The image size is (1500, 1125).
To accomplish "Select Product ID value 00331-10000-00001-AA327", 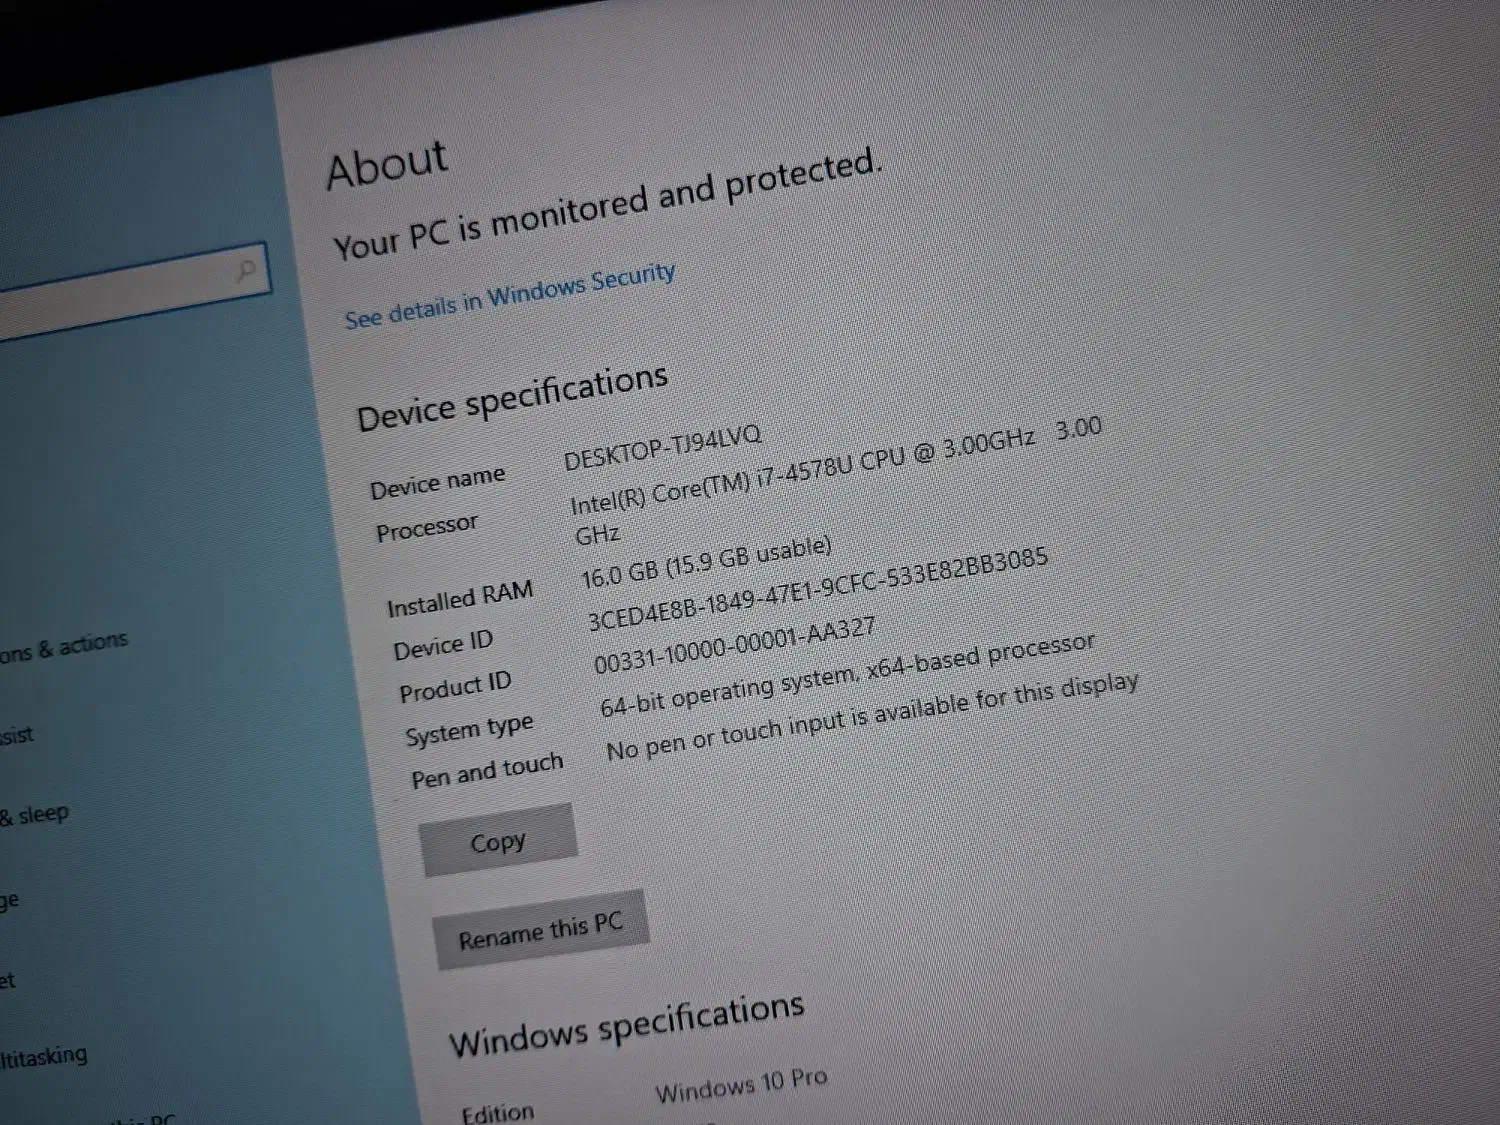I will coord(735,647).
